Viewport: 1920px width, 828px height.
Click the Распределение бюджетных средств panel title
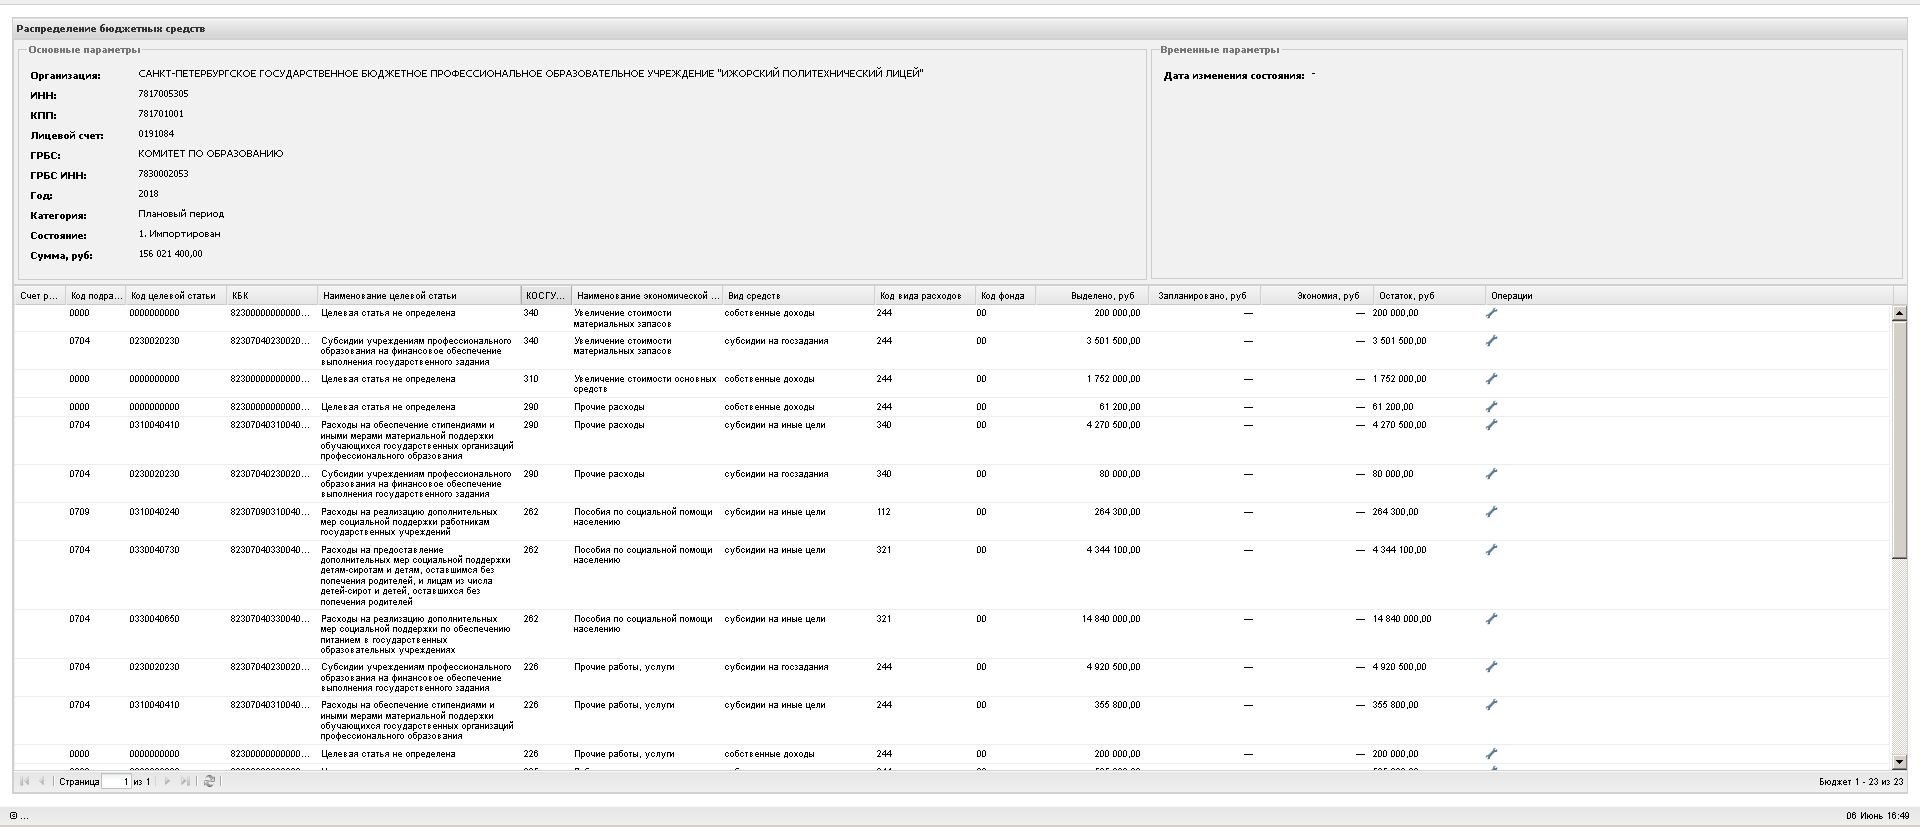(110, 29)
